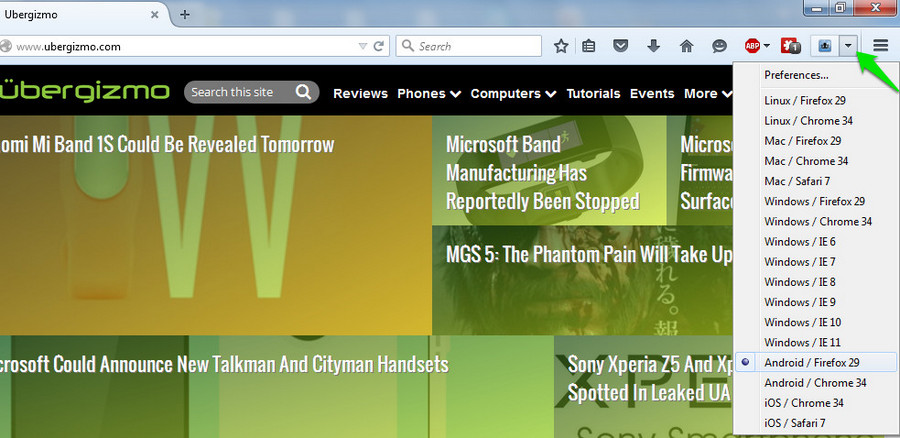Go to the Events page

pos(652,94)
